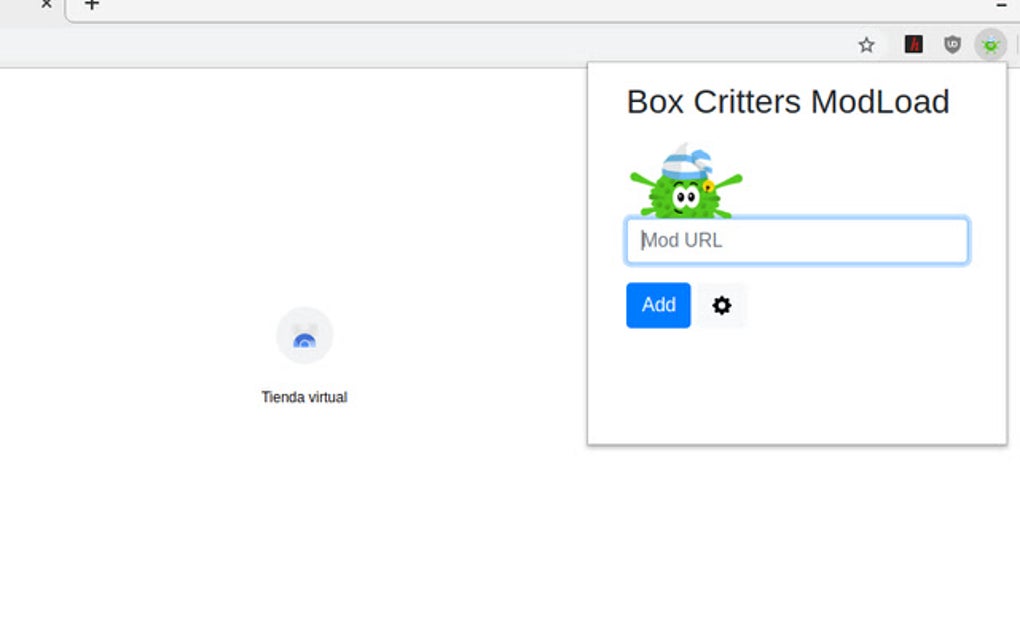
Task: Open ModLoad settings with the gear icon
Action: 721,306
